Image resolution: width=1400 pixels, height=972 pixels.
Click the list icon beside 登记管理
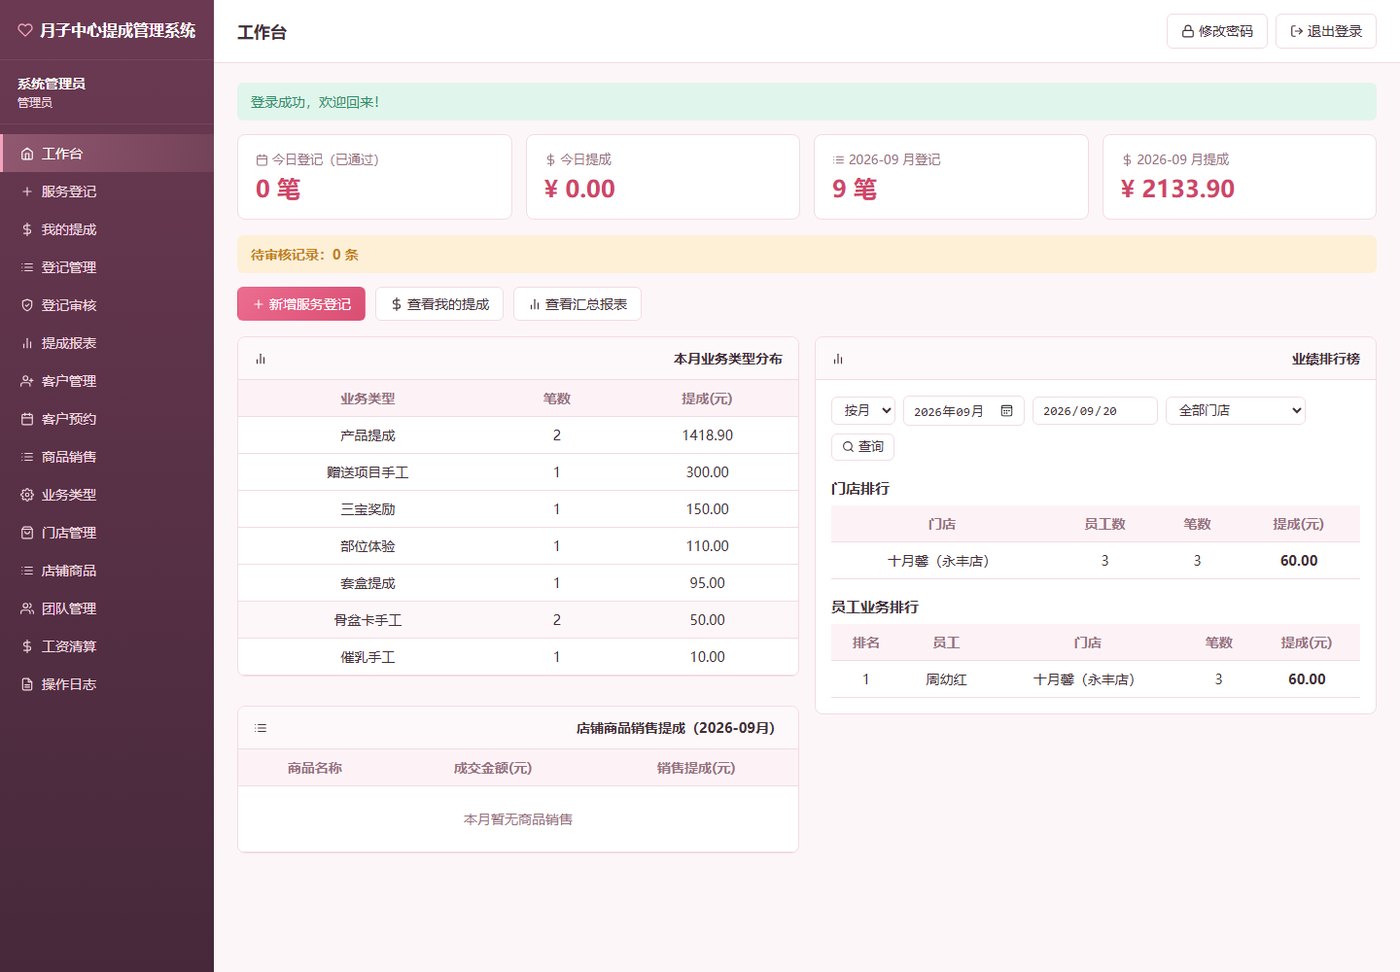pos(27,268)
